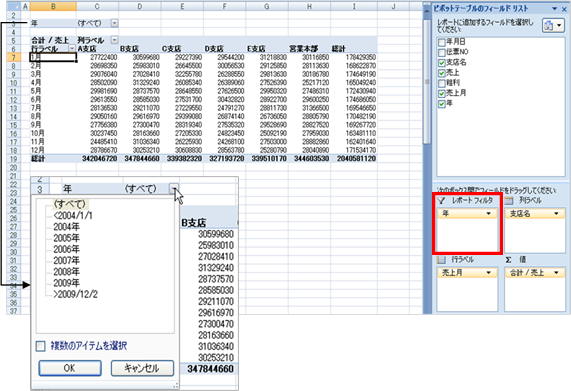Select (すべて) in the year filter list

point(70,204)
